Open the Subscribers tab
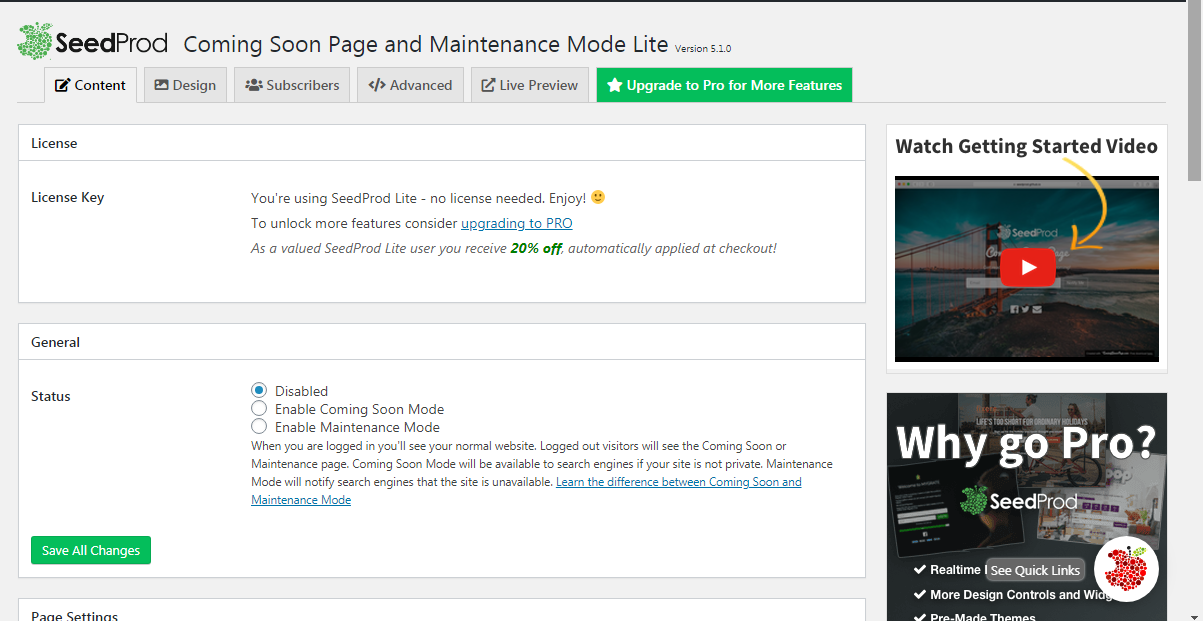This screenshot has height=621, width=1203. click(x=292, y=85)
